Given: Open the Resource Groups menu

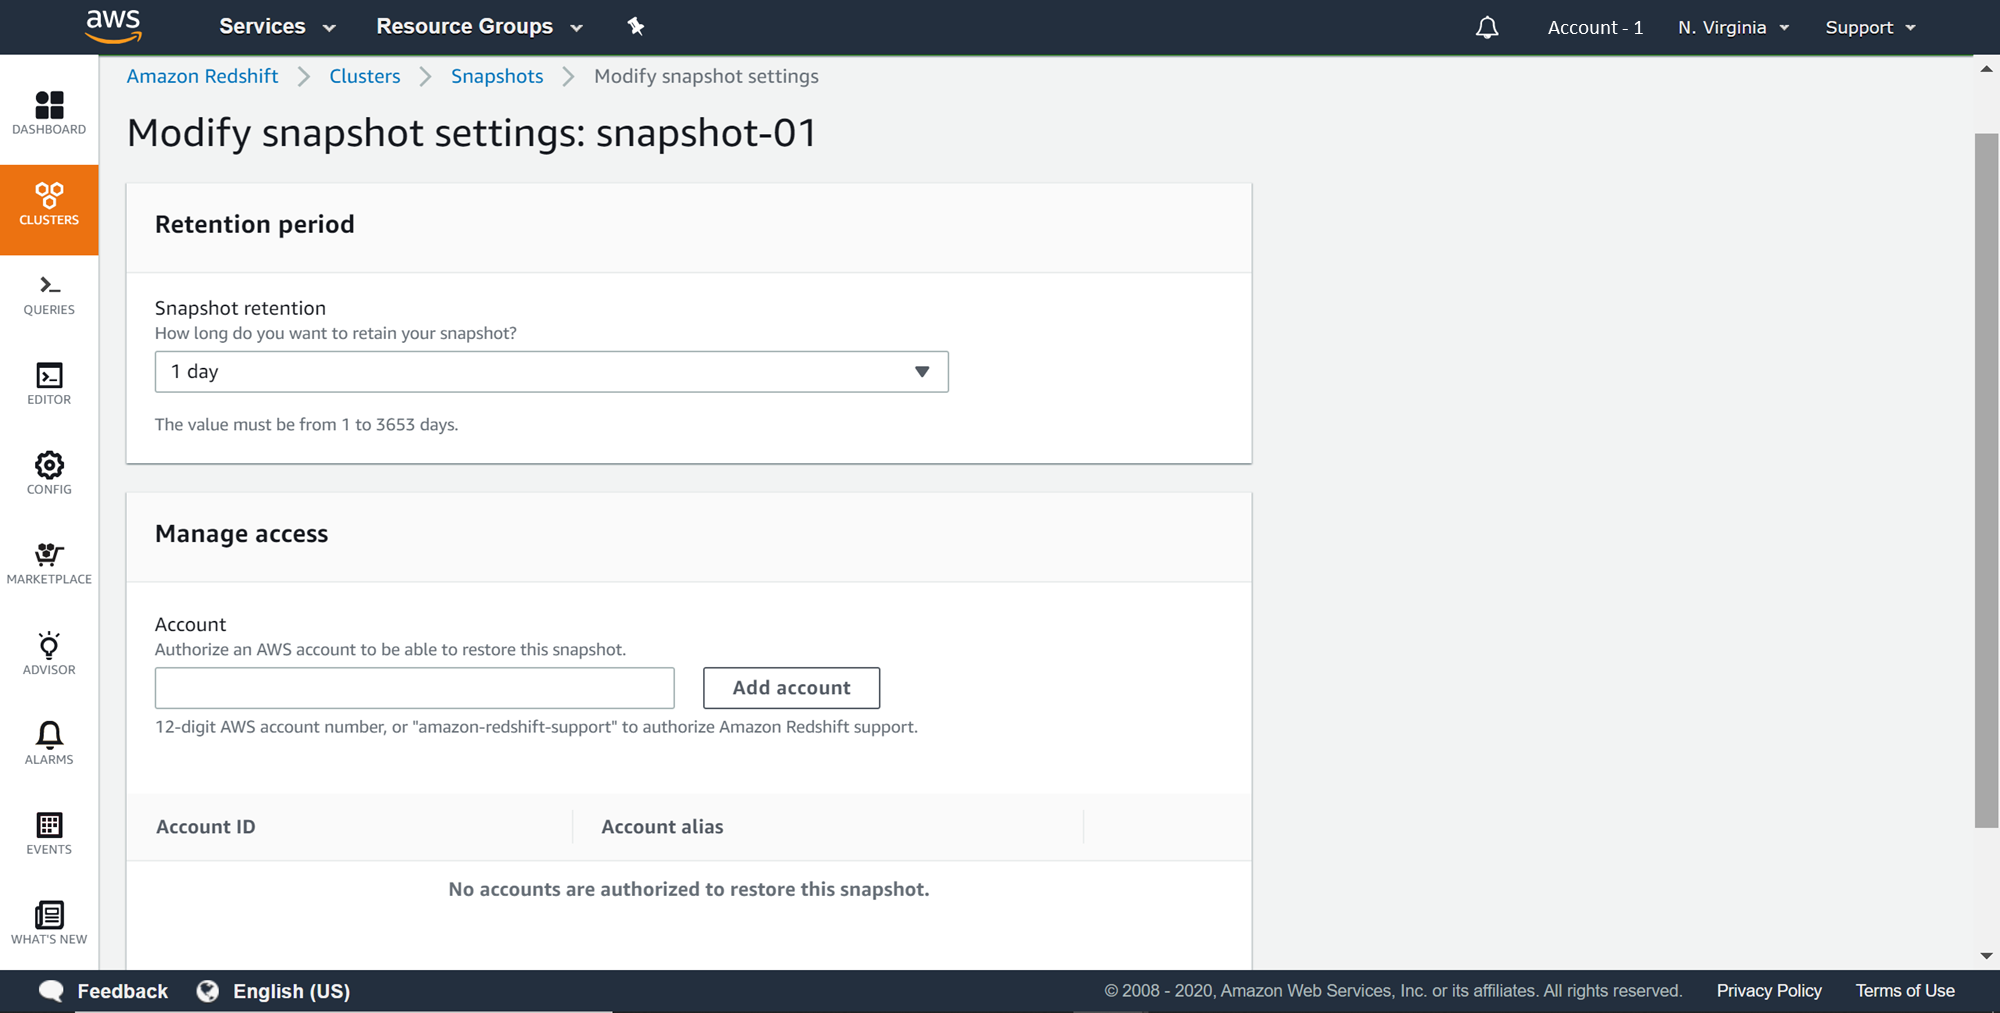Looking at the screenshot, I should (x=479, y=27).
